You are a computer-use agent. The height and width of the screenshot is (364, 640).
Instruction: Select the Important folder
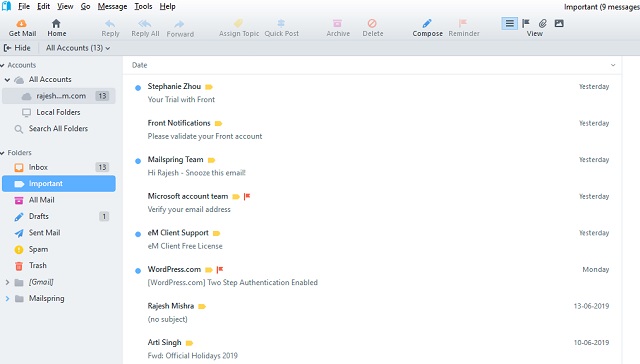click(x=59, y=184)
